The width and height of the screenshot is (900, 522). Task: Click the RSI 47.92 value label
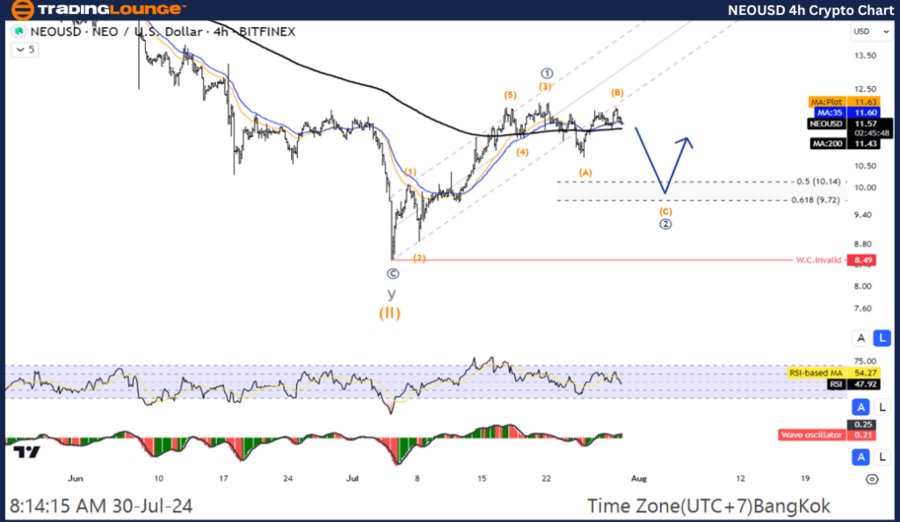[x=853, y=384]
